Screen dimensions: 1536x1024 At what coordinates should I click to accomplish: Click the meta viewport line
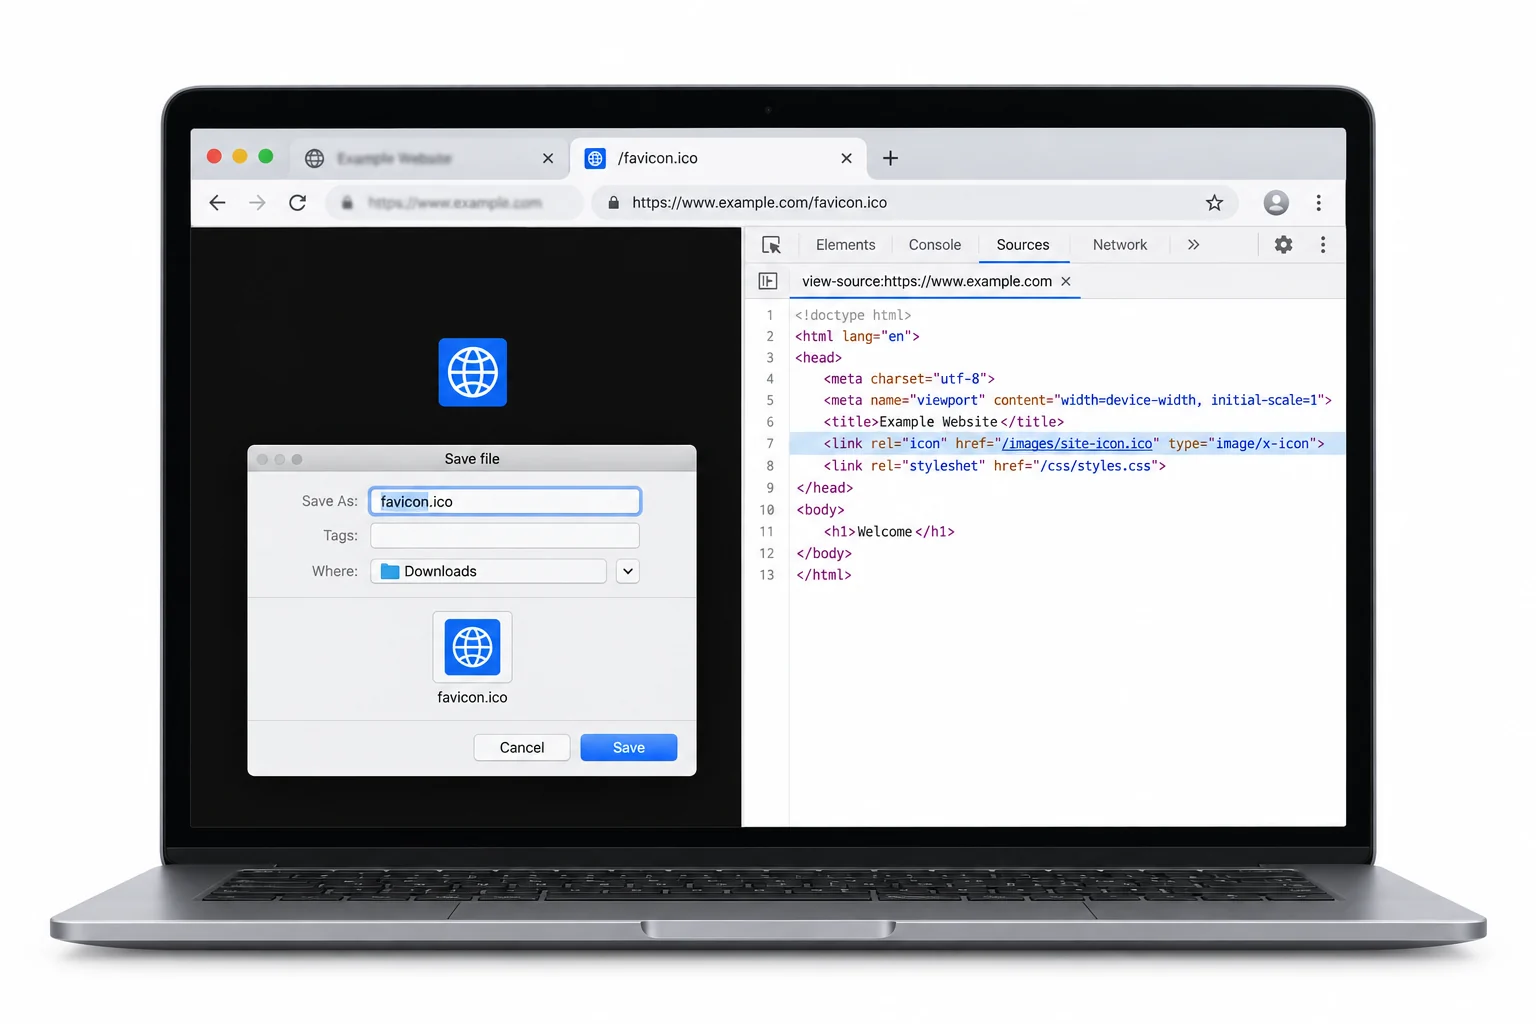pos(1078,400)
